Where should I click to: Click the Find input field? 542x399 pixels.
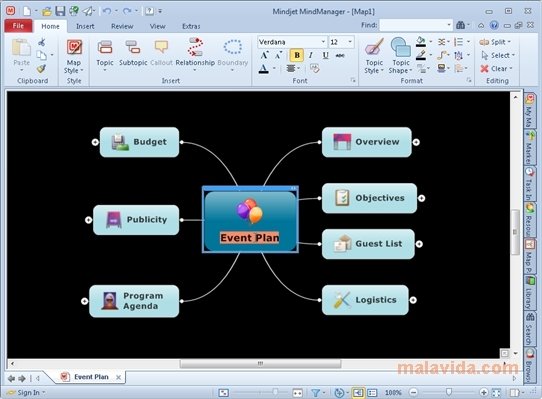point(413,25)
